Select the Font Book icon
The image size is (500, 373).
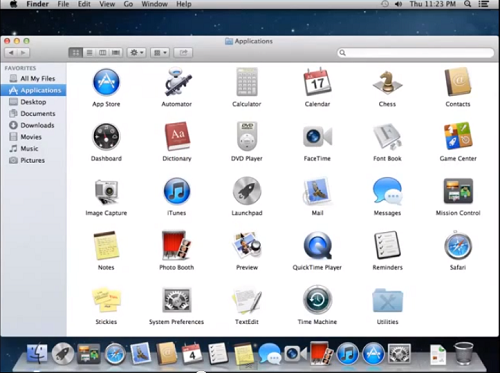[387, 137]
